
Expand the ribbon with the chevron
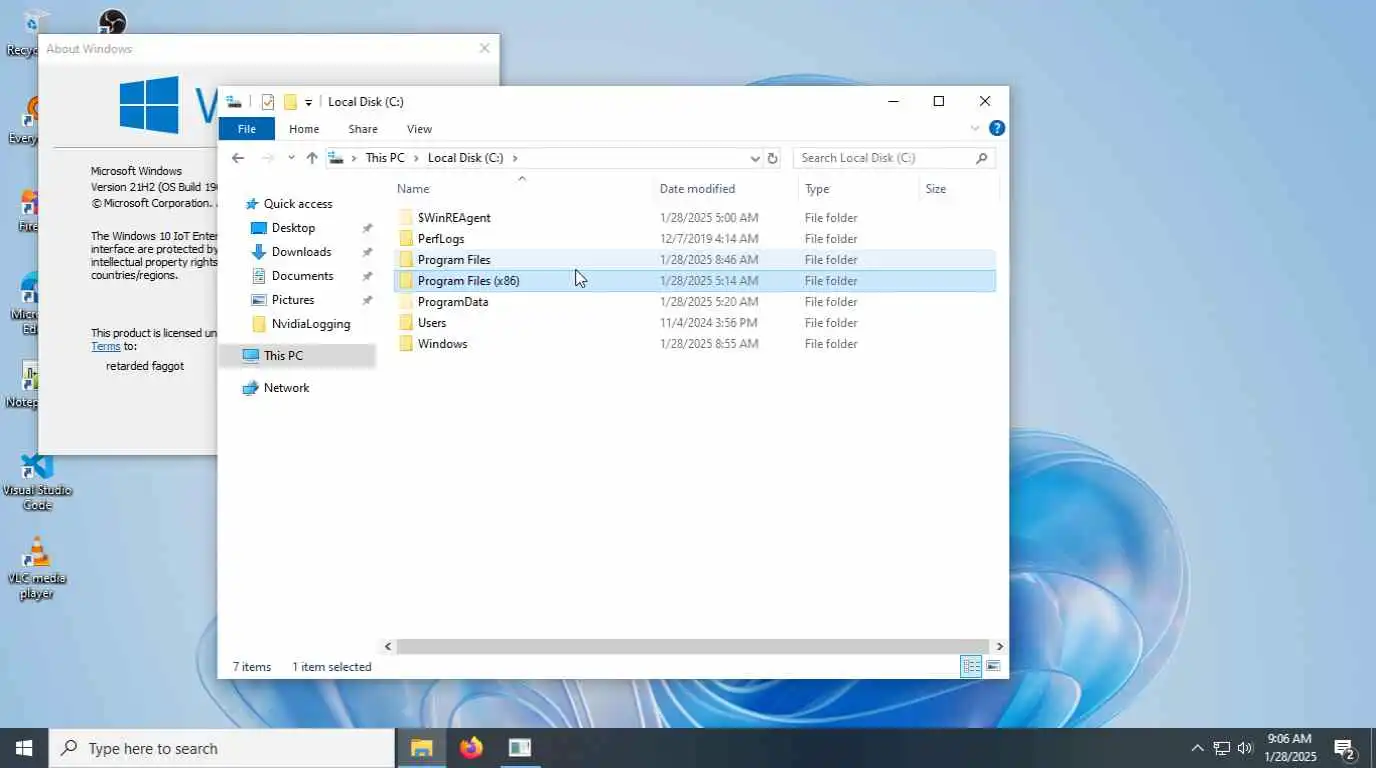pos(975,129)
